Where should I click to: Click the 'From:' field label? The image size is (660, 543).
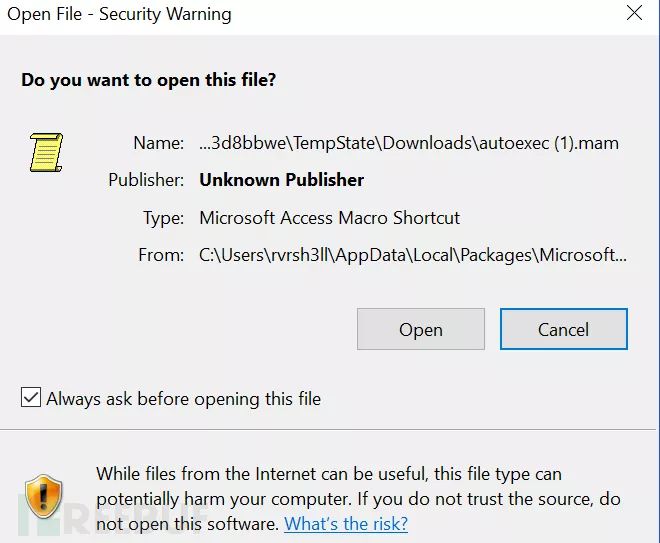tap(161, 254)
